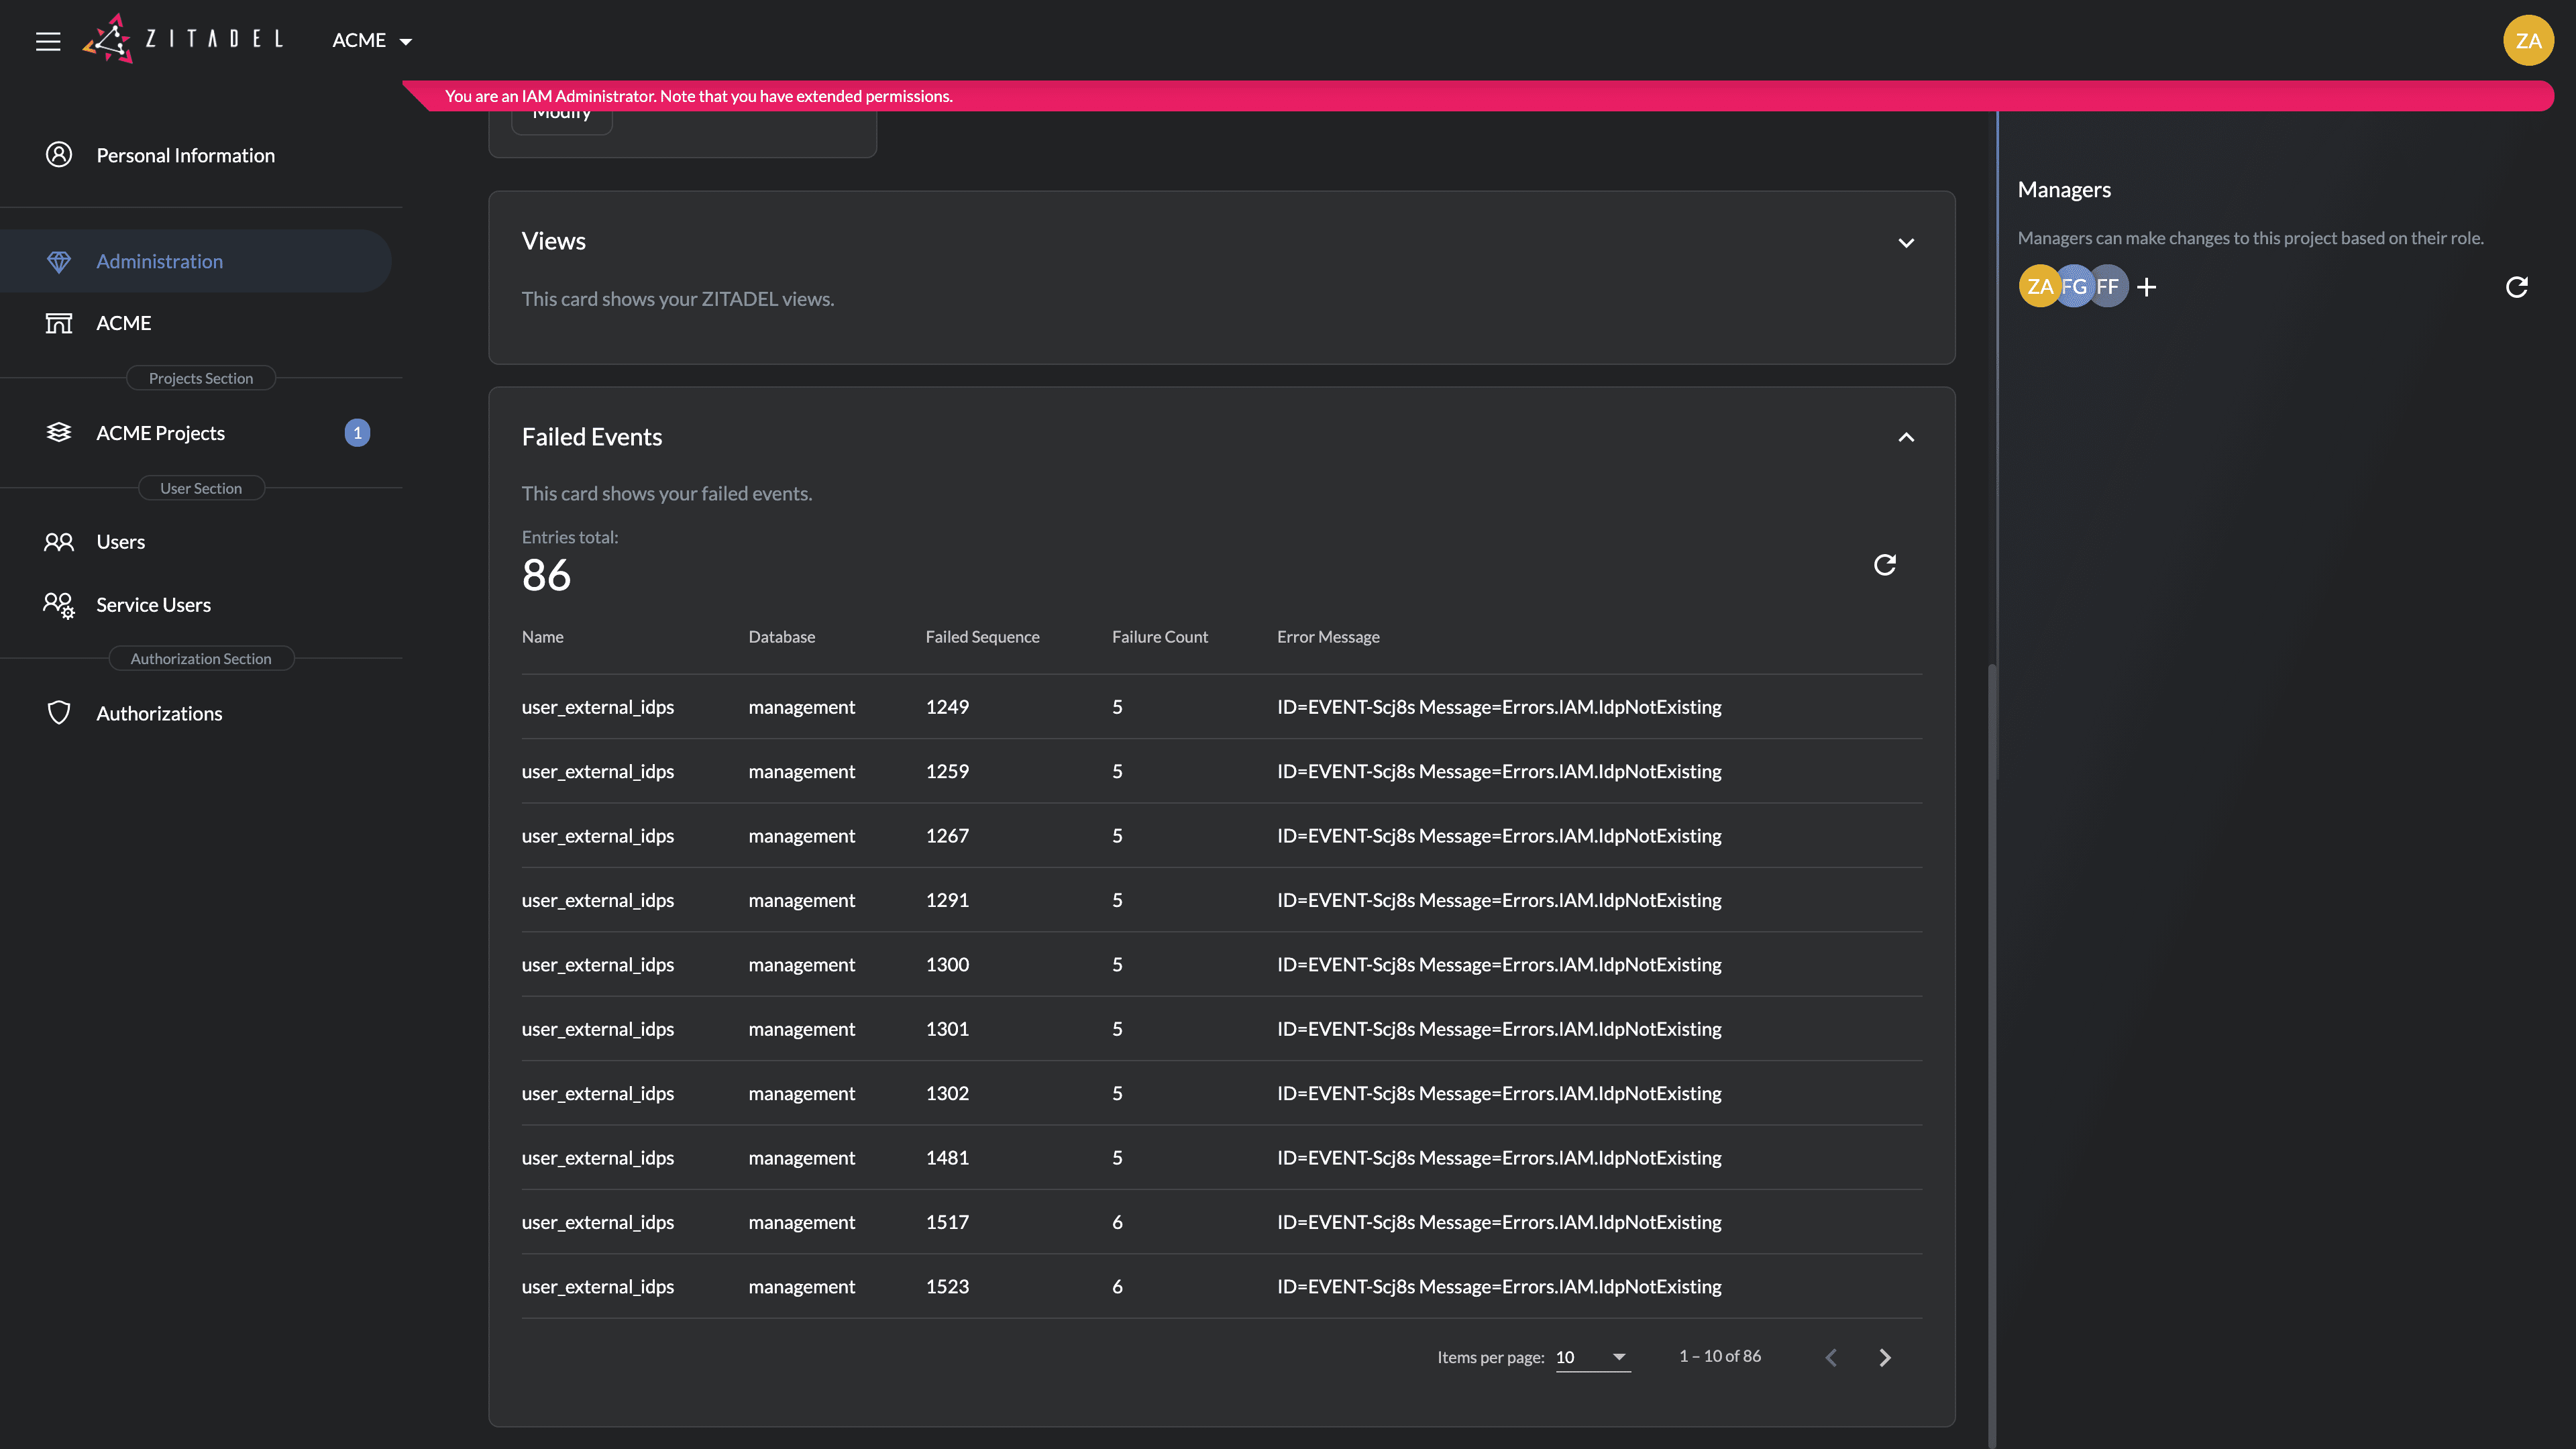This screenshot has height=1449, width=2576.
Task: Open the hamburger menu icon
Action: point(48,41)
